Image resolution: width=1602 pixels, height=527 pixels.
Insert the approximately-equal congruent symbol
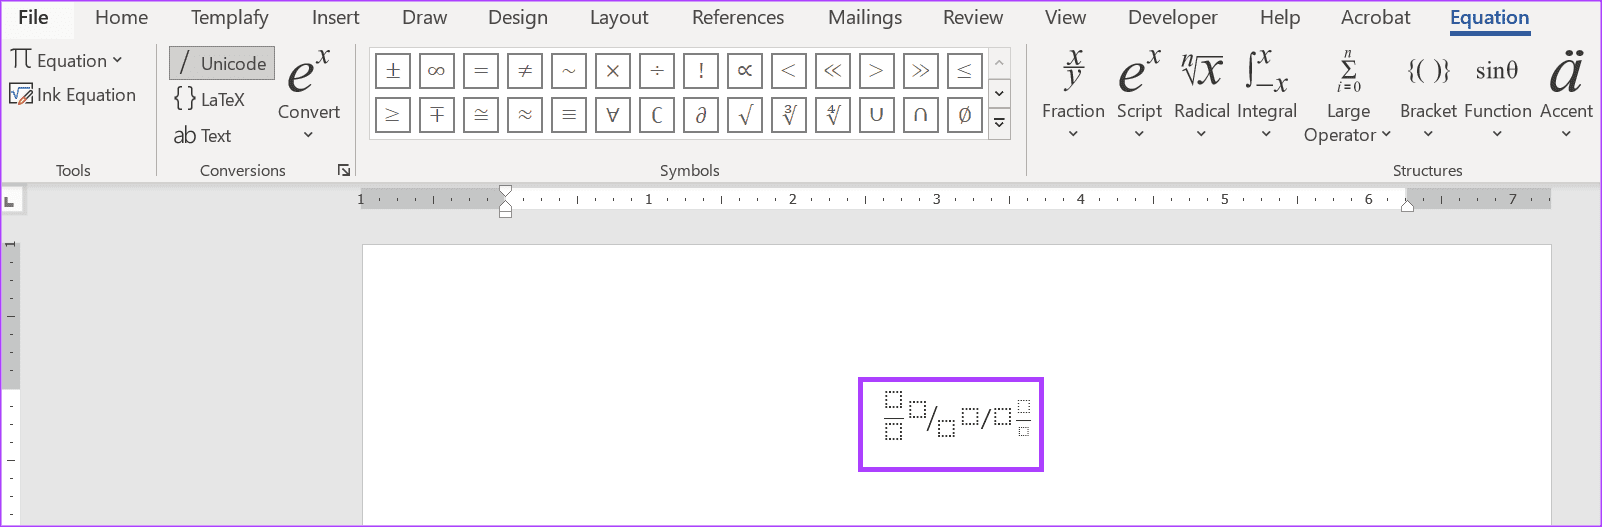point(481,115)
